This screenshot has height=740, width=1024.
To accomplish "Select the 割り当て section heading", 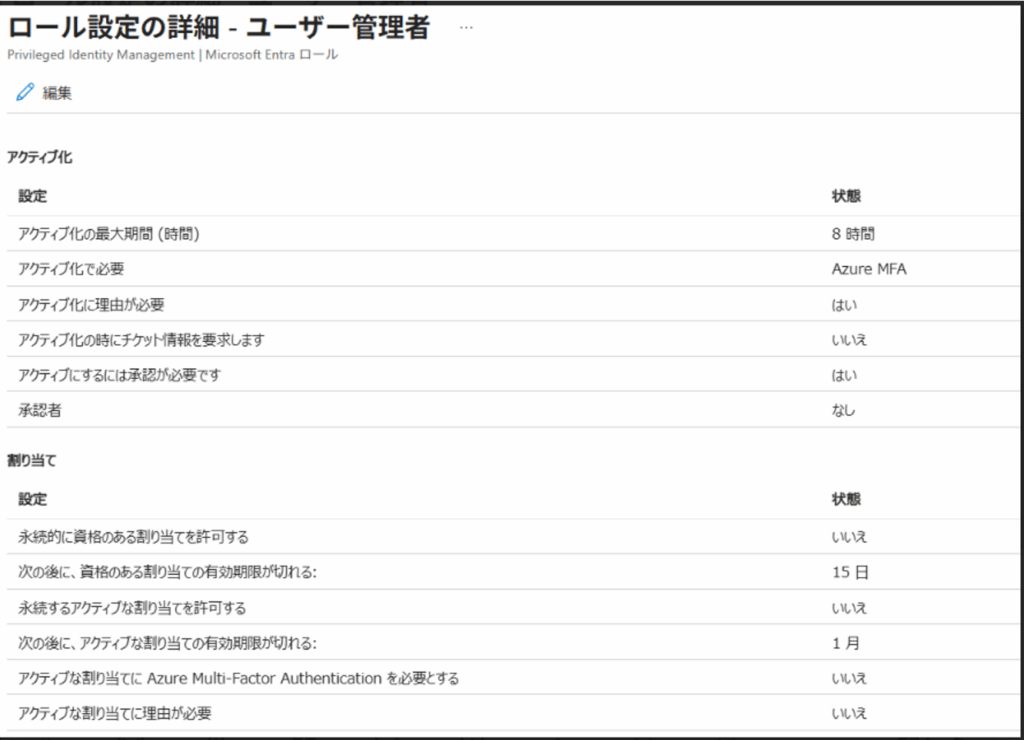I will (31, 462).
